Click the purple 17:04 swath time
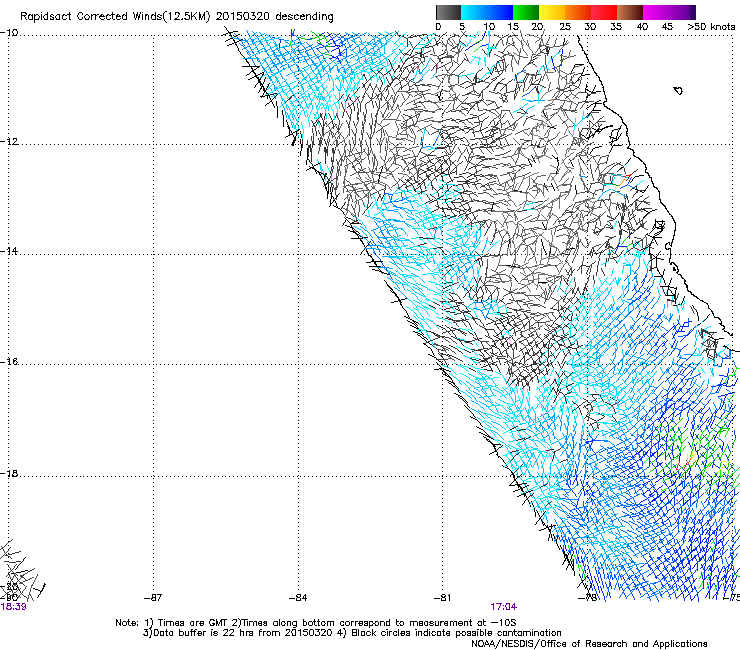The height and width of the screenshot is (650, 740). click(x=504, y=607)
